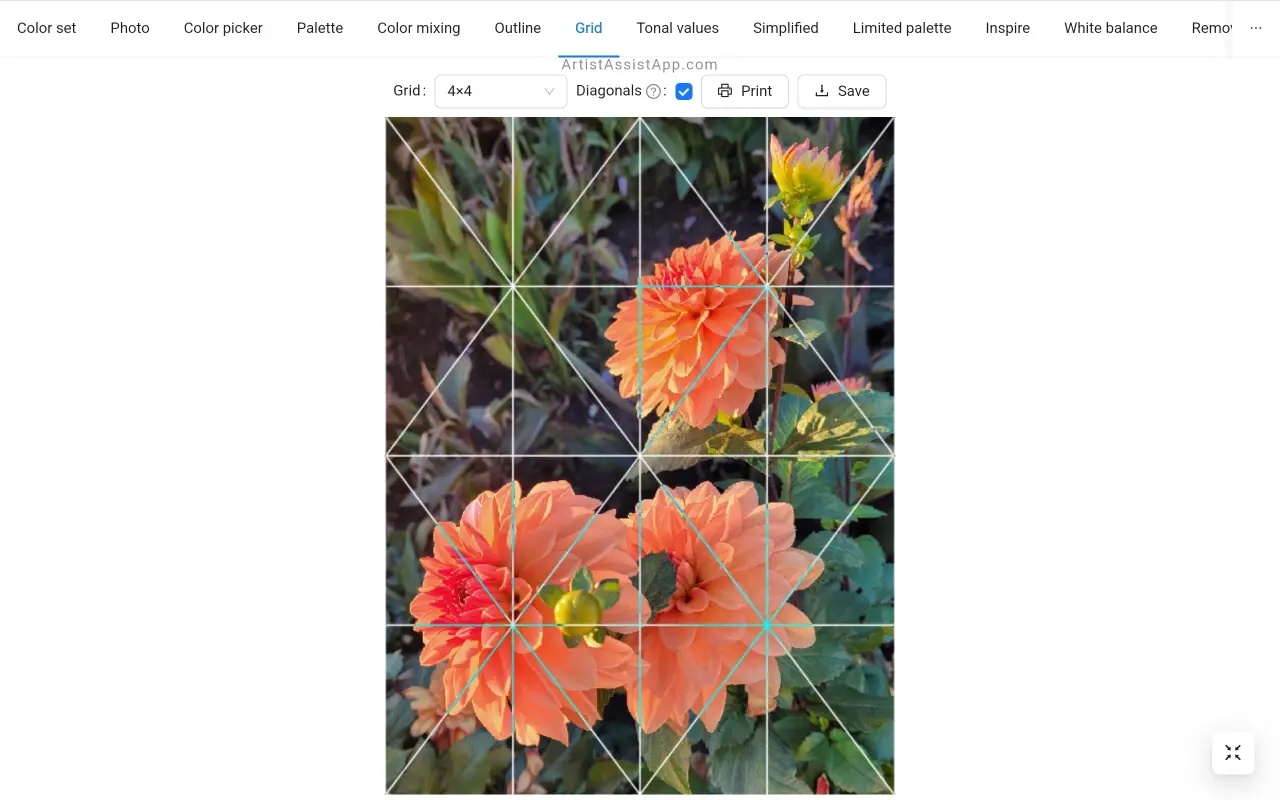The height and width of the screenshot is (800, 1280).
Task: Select the Grid tab
Action: (x=589, y=28)
